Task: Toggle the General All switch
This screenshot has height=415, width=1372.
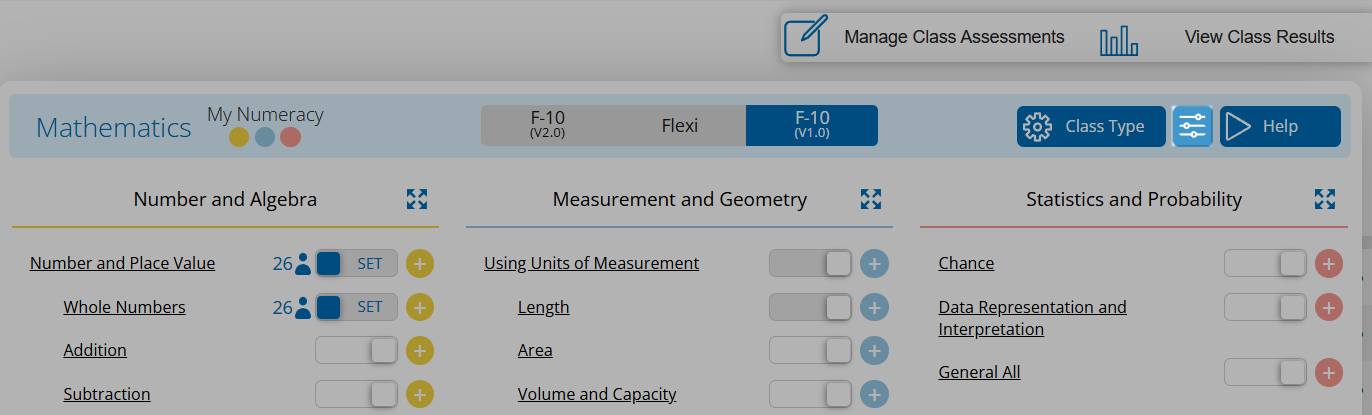Action: [x=1265, y=373]
